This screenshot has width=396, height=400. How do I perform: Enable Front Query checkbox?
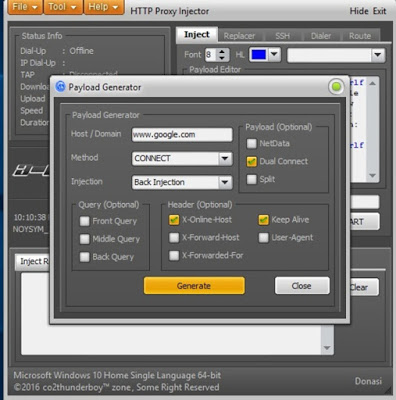85,221
